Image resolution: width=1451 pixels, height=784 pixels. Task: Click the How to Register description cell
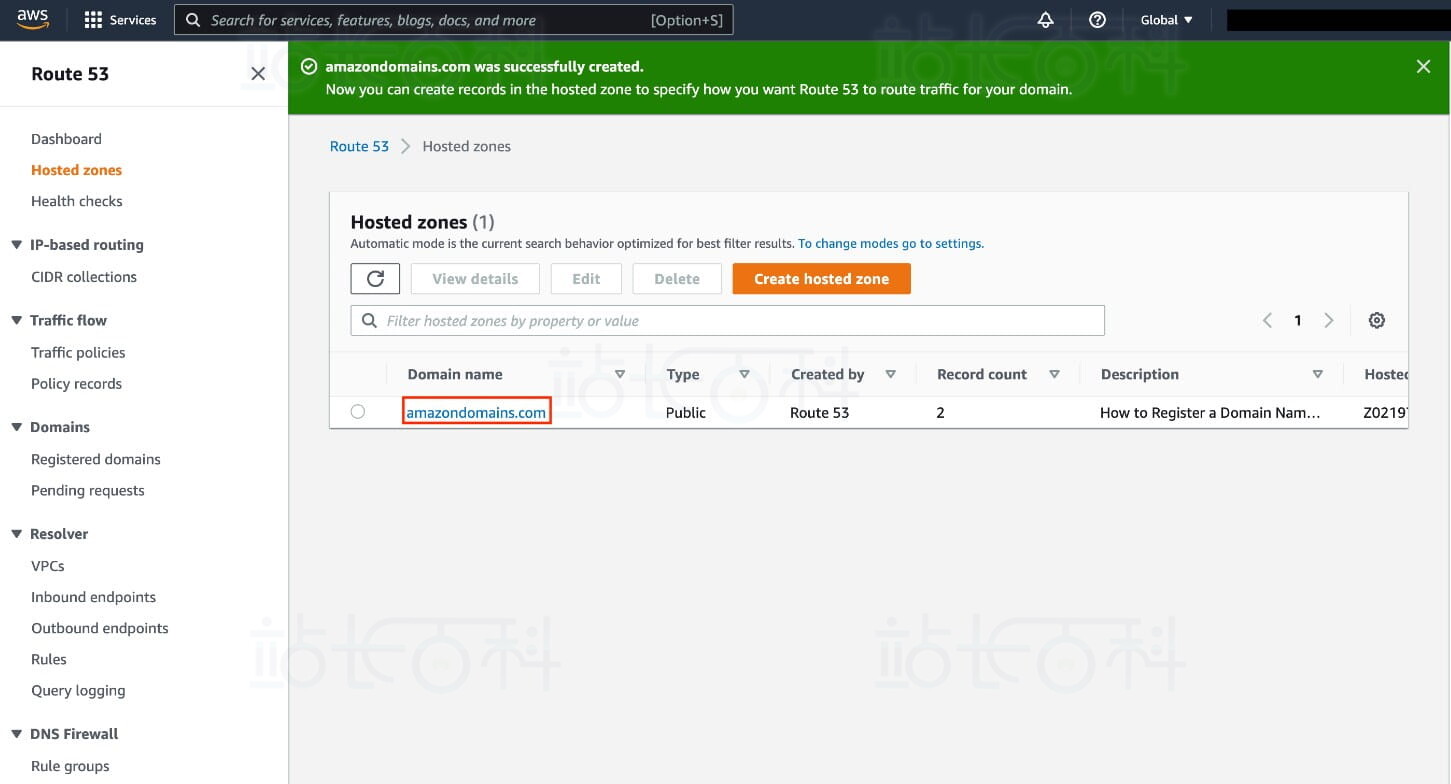pos(1210,413)
